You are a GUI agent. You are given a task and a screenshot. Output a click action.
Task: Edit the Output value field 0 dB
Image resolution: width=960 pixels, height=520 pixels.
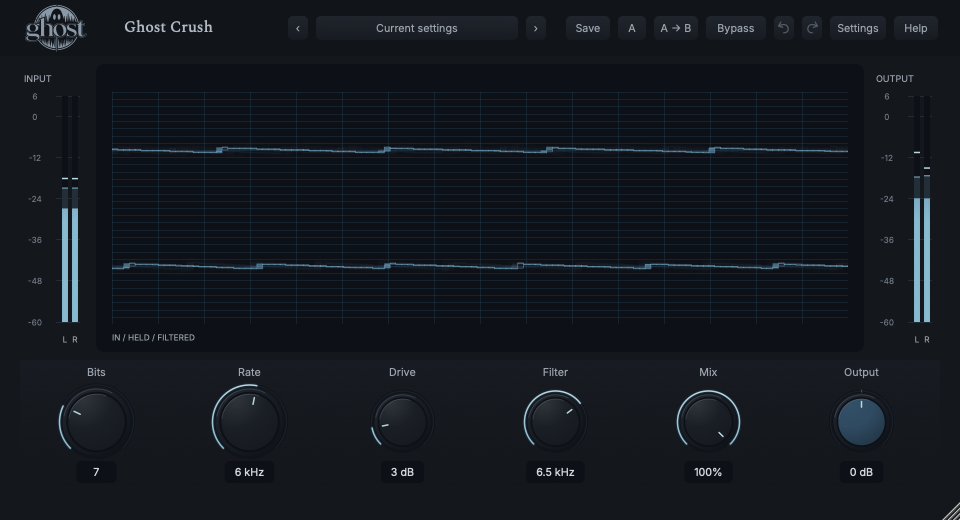pos(861,472)
